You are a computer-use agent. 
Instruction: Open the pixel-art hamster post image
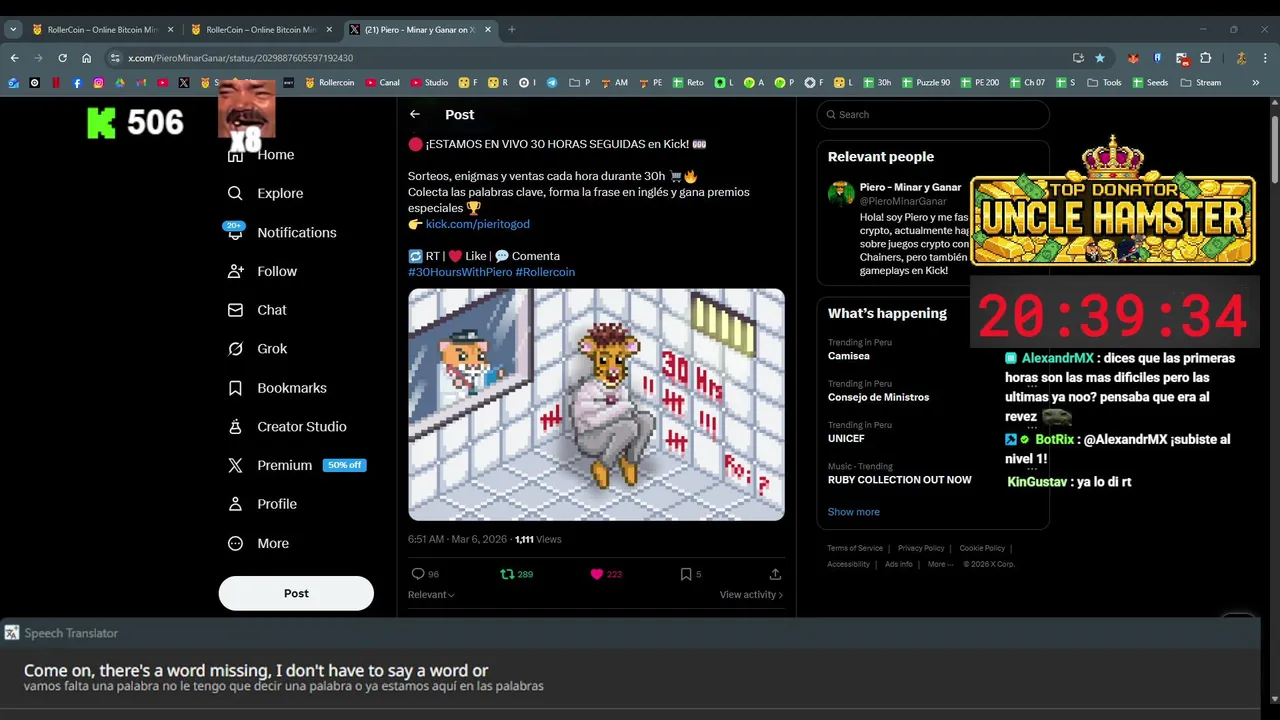pos(596,405)
